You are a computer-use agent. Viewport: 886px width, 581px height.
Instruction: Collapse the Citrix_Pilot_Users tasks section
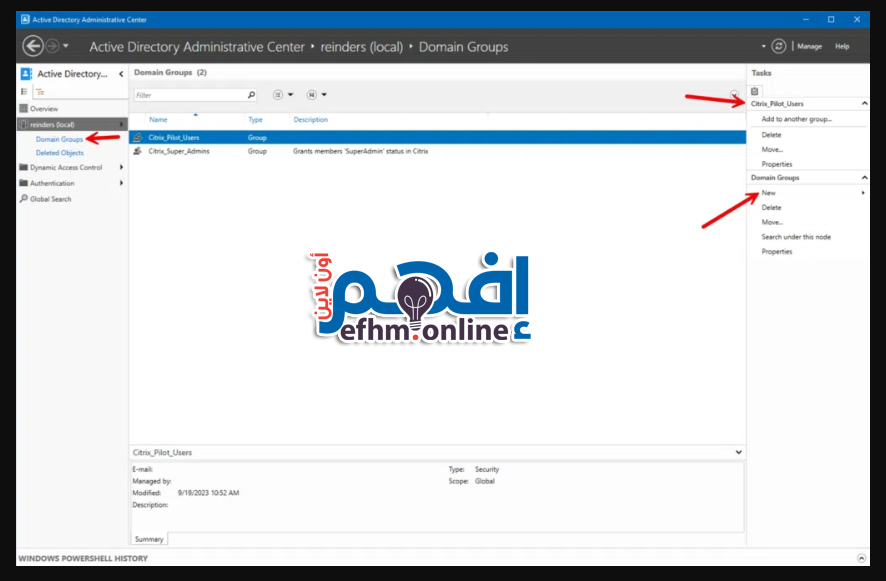(x=862, y=104)
